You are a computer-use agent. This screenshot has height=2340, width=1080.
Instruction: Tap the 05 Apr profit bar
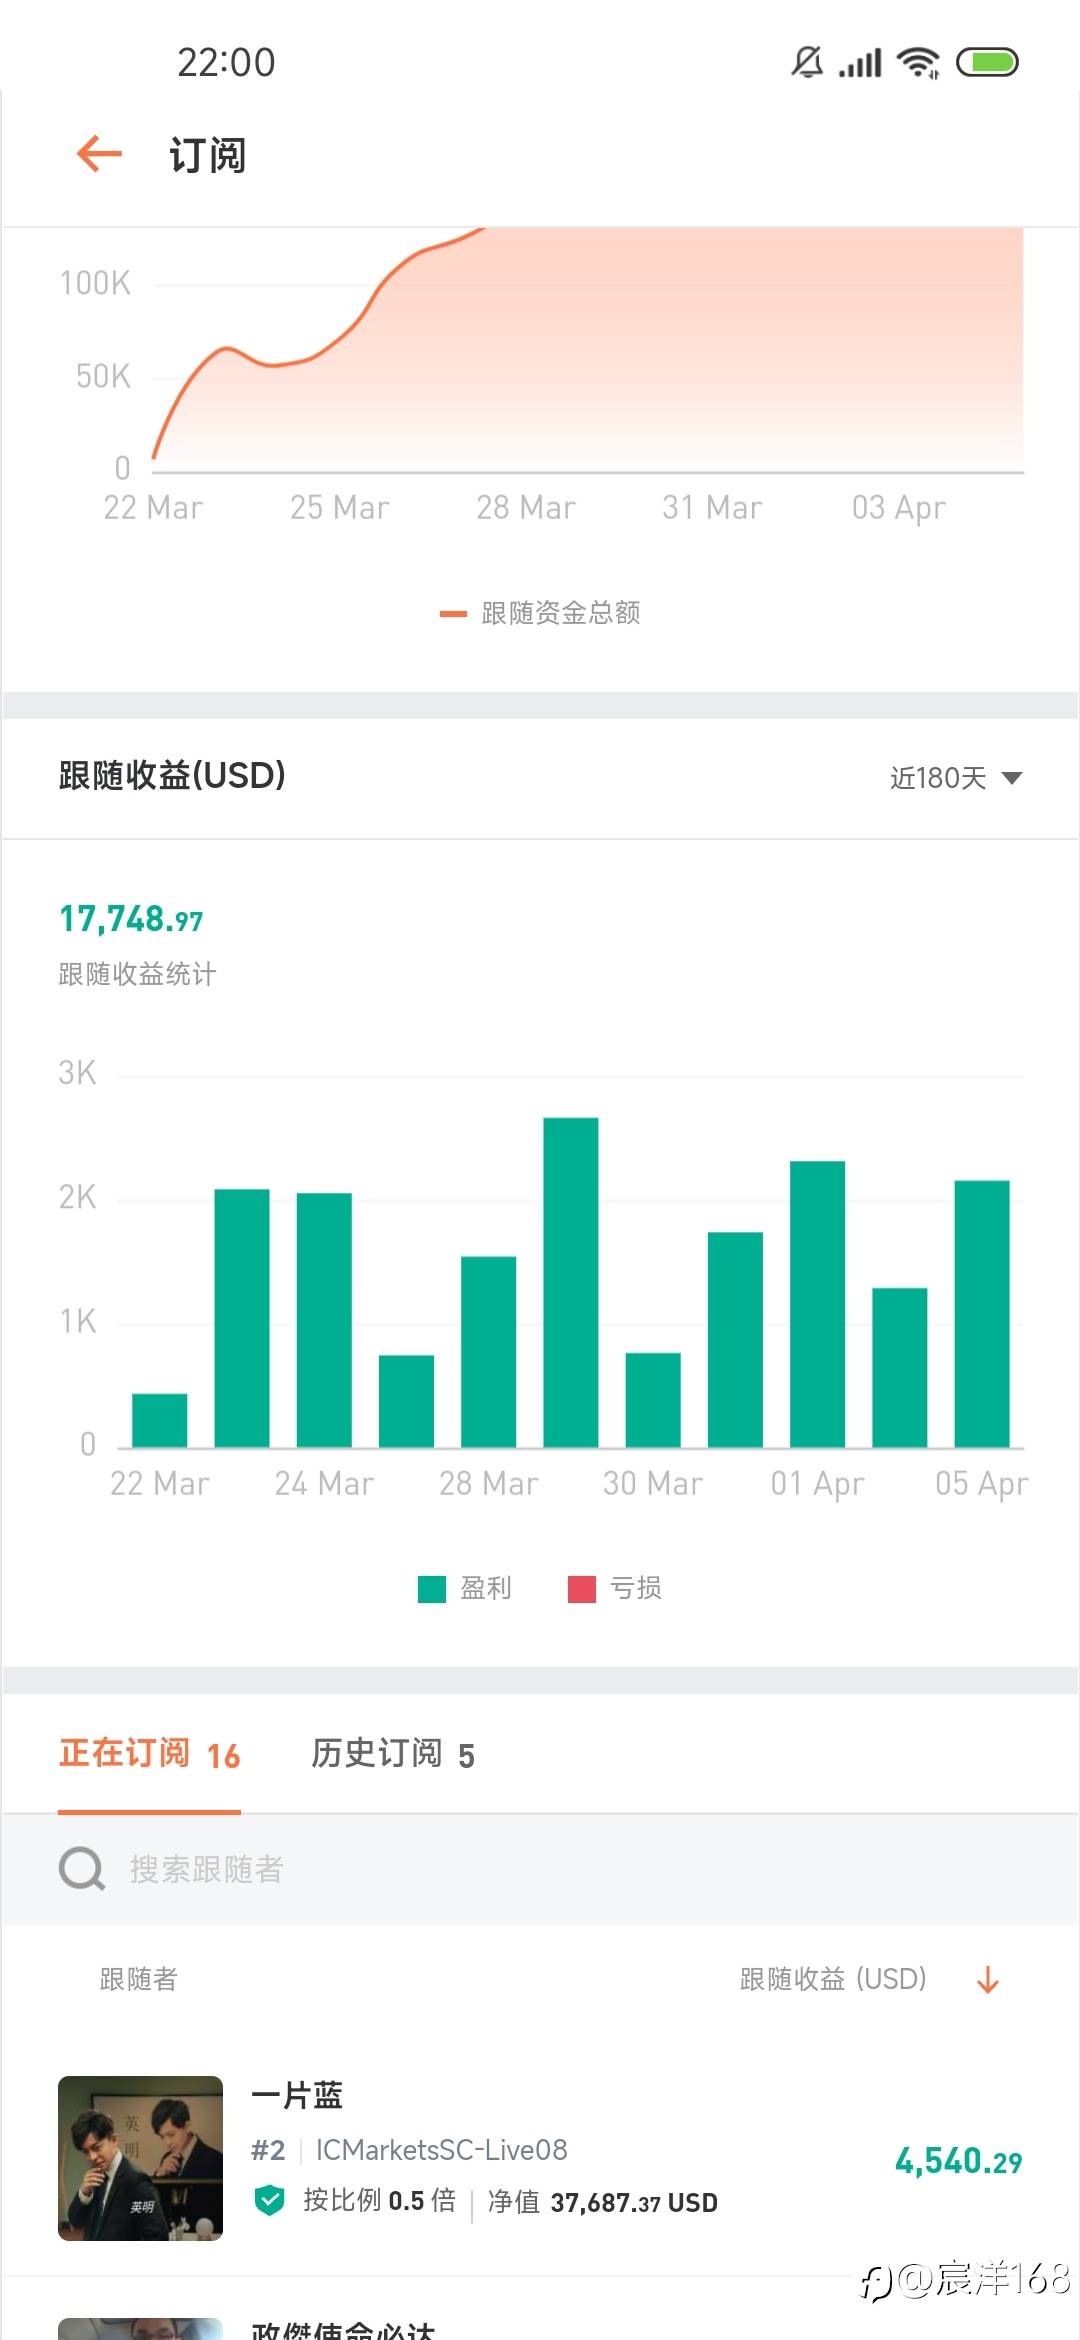pyautogui.click(x=982, y=1314)
